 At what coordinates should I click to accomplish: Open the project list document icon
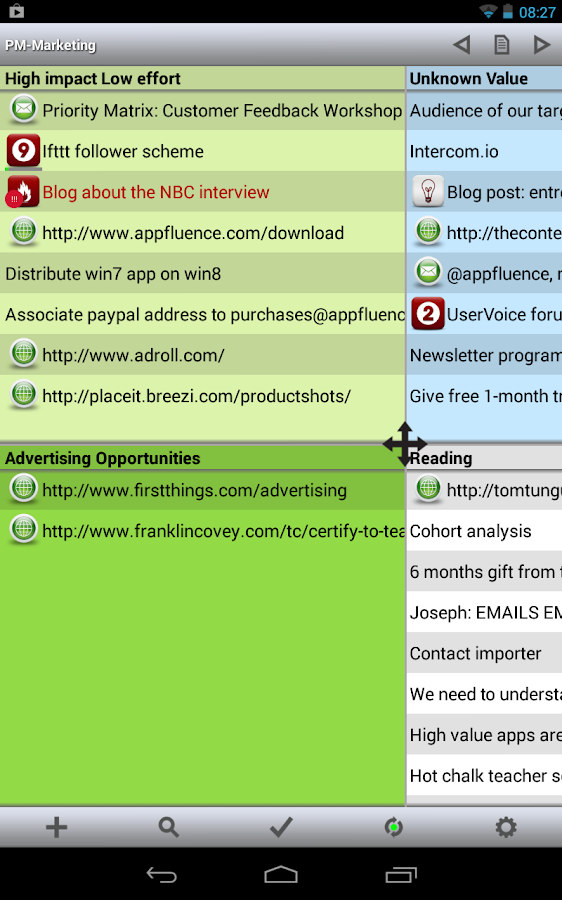click(502, 45)
